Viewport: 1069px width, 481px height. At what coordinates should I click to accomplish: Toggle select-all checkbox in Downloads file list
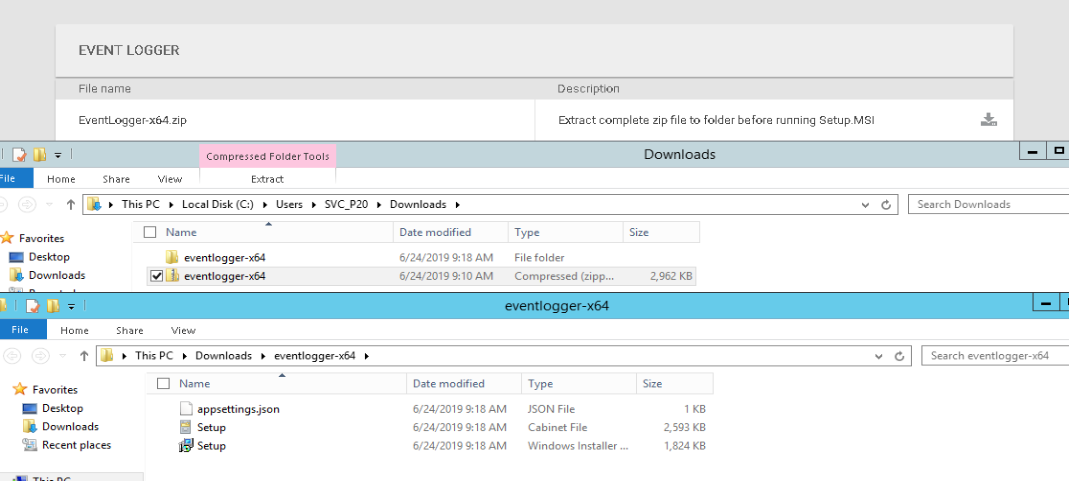(x=150, y=232)
